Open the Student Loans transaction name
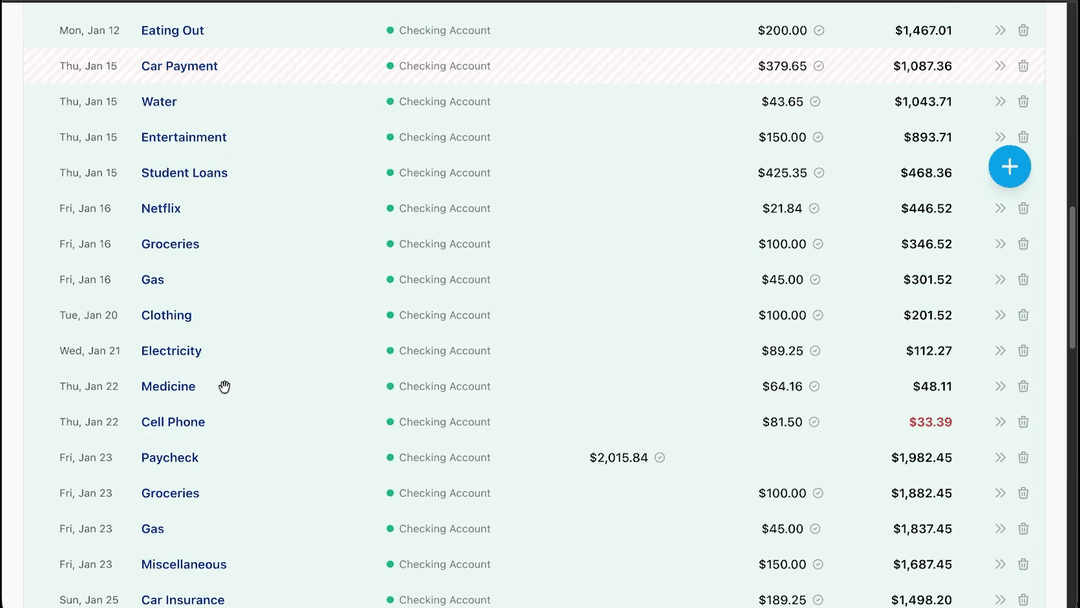 point(184,173)
